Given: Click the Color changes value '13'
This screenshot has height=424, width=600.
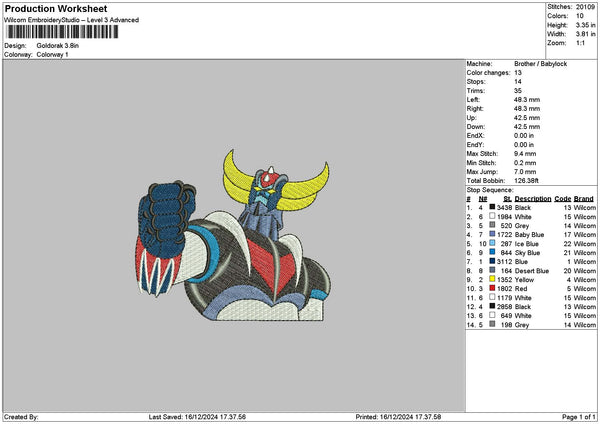Looking at the screenshot, I should [x=518, y=73].
